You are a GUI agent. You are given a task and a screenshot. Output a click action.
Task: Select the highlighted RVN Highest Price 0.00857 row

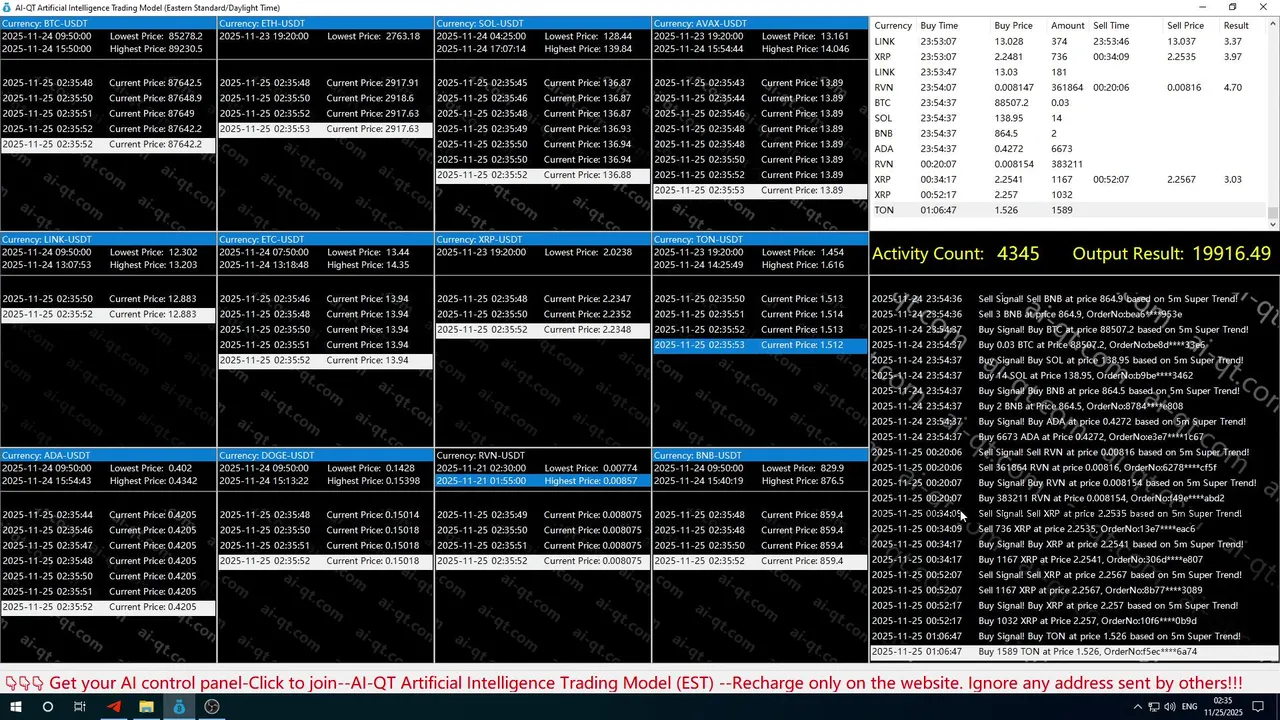(543, 481)
